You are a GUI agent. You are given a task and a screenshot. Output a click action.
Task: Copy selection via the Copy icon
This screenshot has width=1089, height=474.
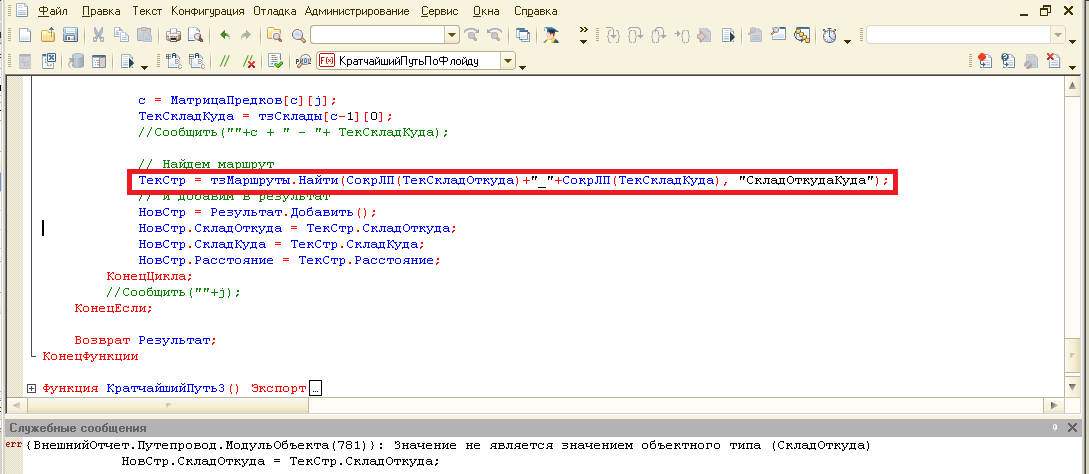(122, 35)
